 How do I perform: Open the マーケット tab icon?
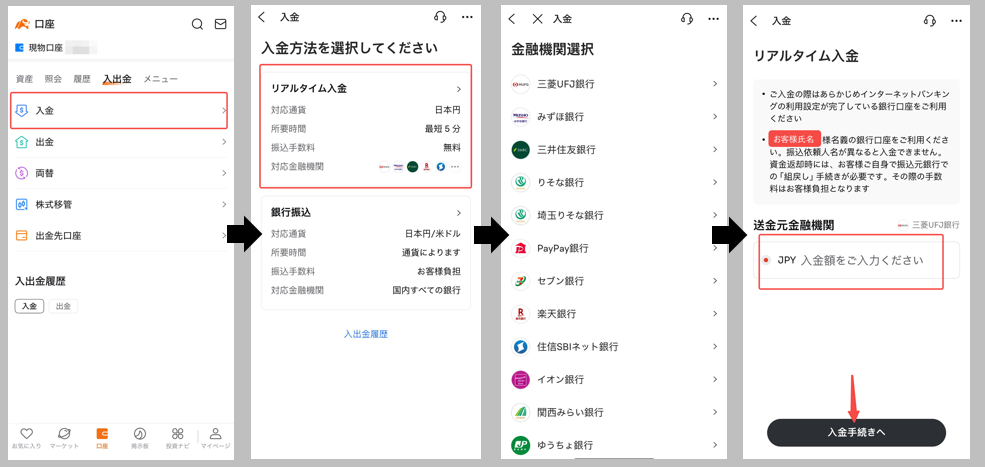(x=64, y=434)
